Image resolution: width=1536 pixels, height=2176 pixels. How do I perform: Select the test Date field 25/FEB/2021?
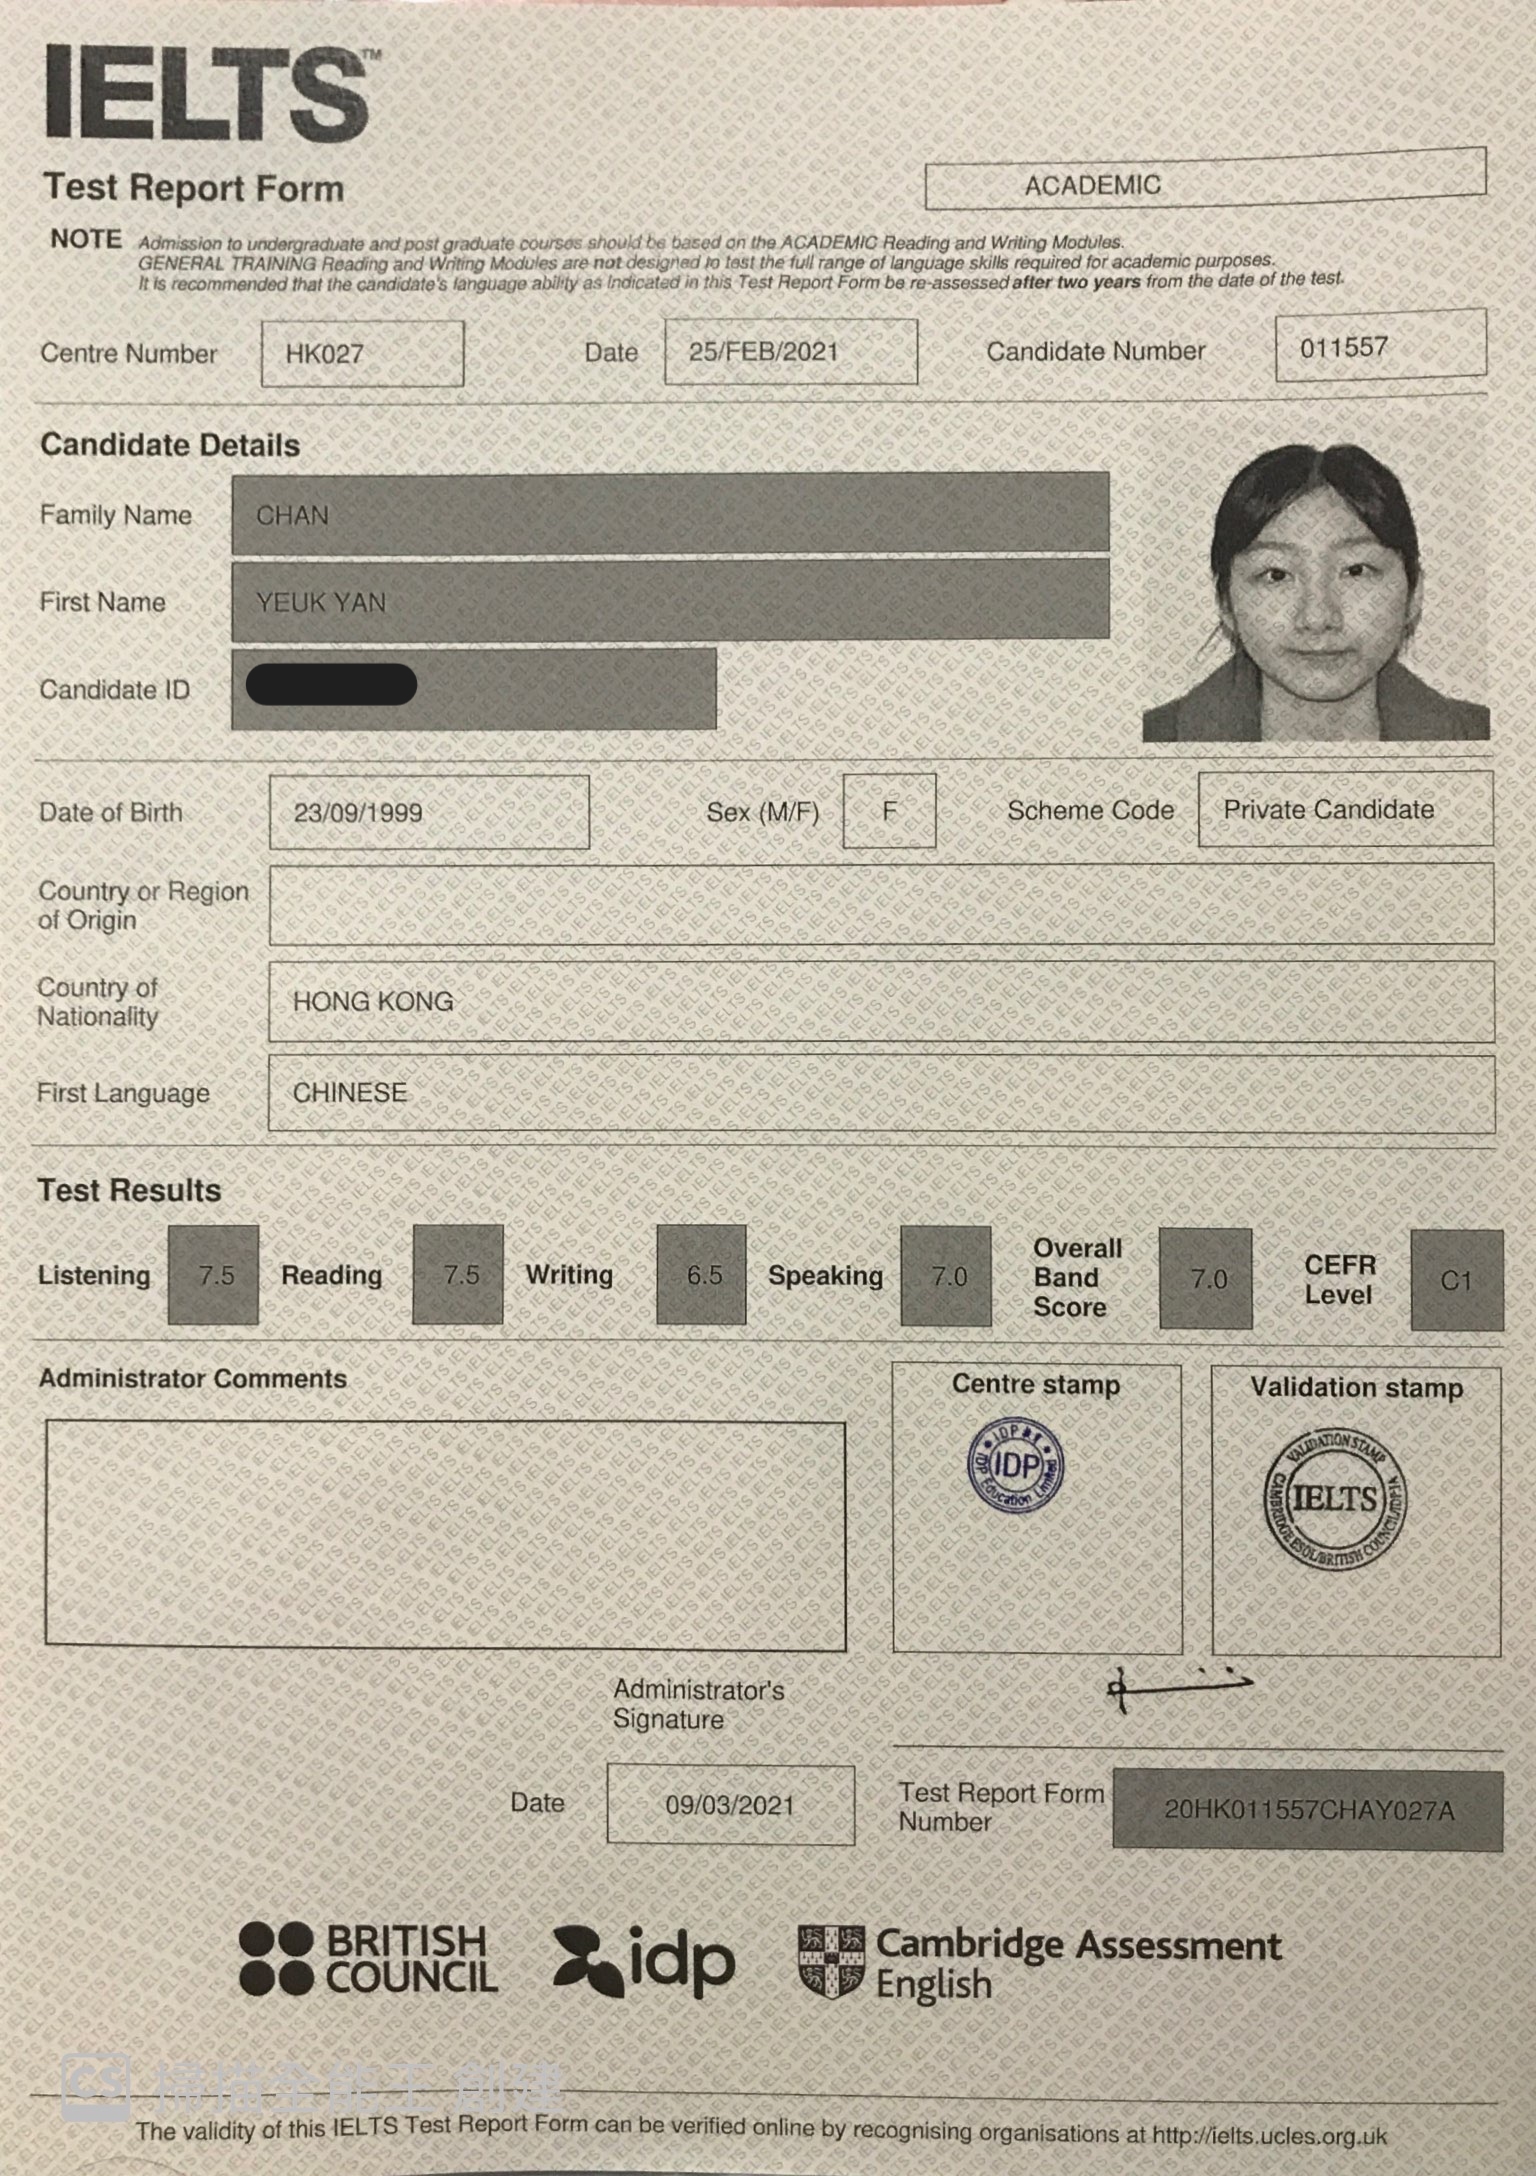[790, 352]
